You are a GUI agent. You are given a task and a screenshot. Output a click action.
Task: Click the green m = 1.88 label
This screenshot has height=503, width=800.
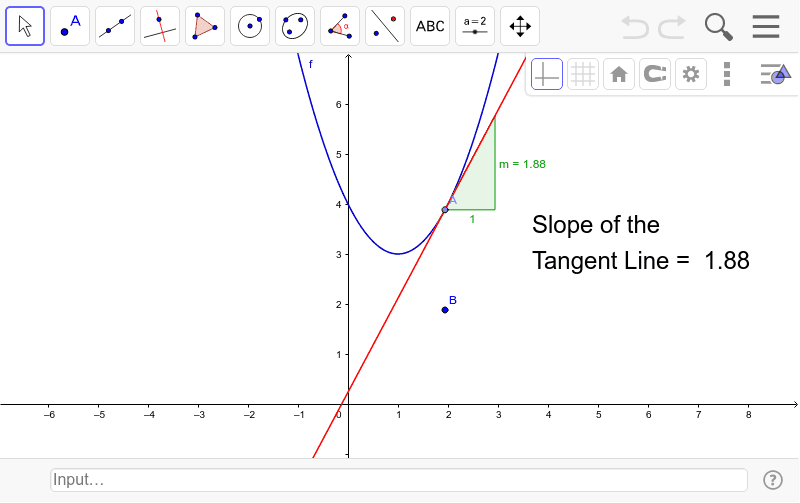(522, 164)
